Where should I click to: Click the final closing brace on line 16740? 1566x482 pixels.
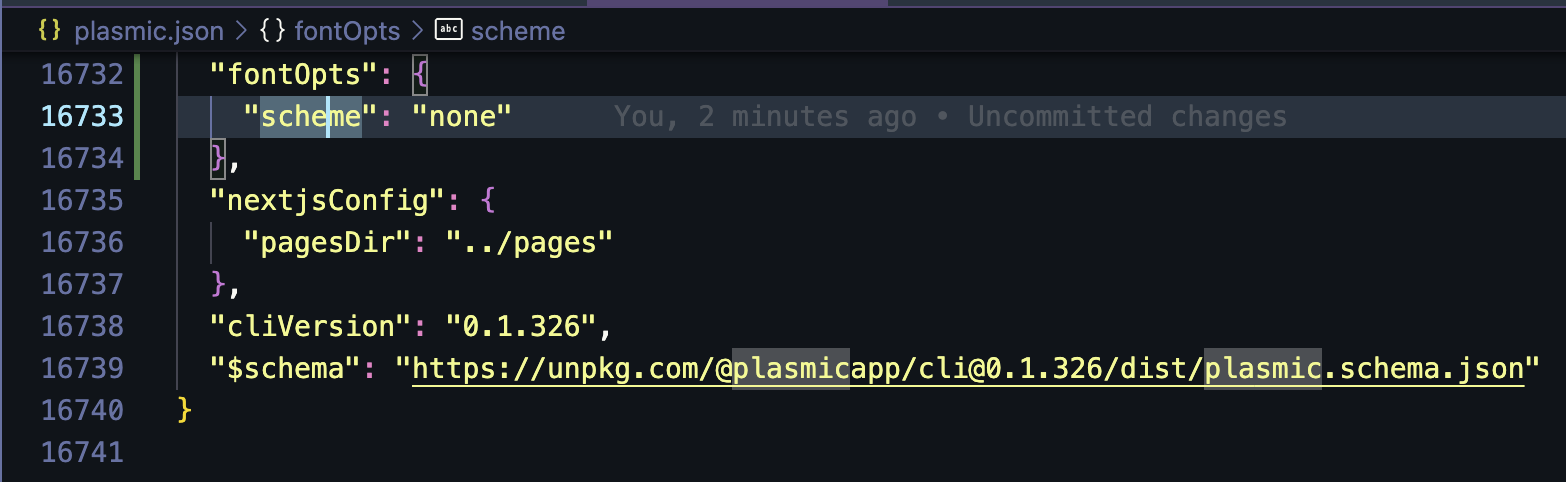[184, 411]
